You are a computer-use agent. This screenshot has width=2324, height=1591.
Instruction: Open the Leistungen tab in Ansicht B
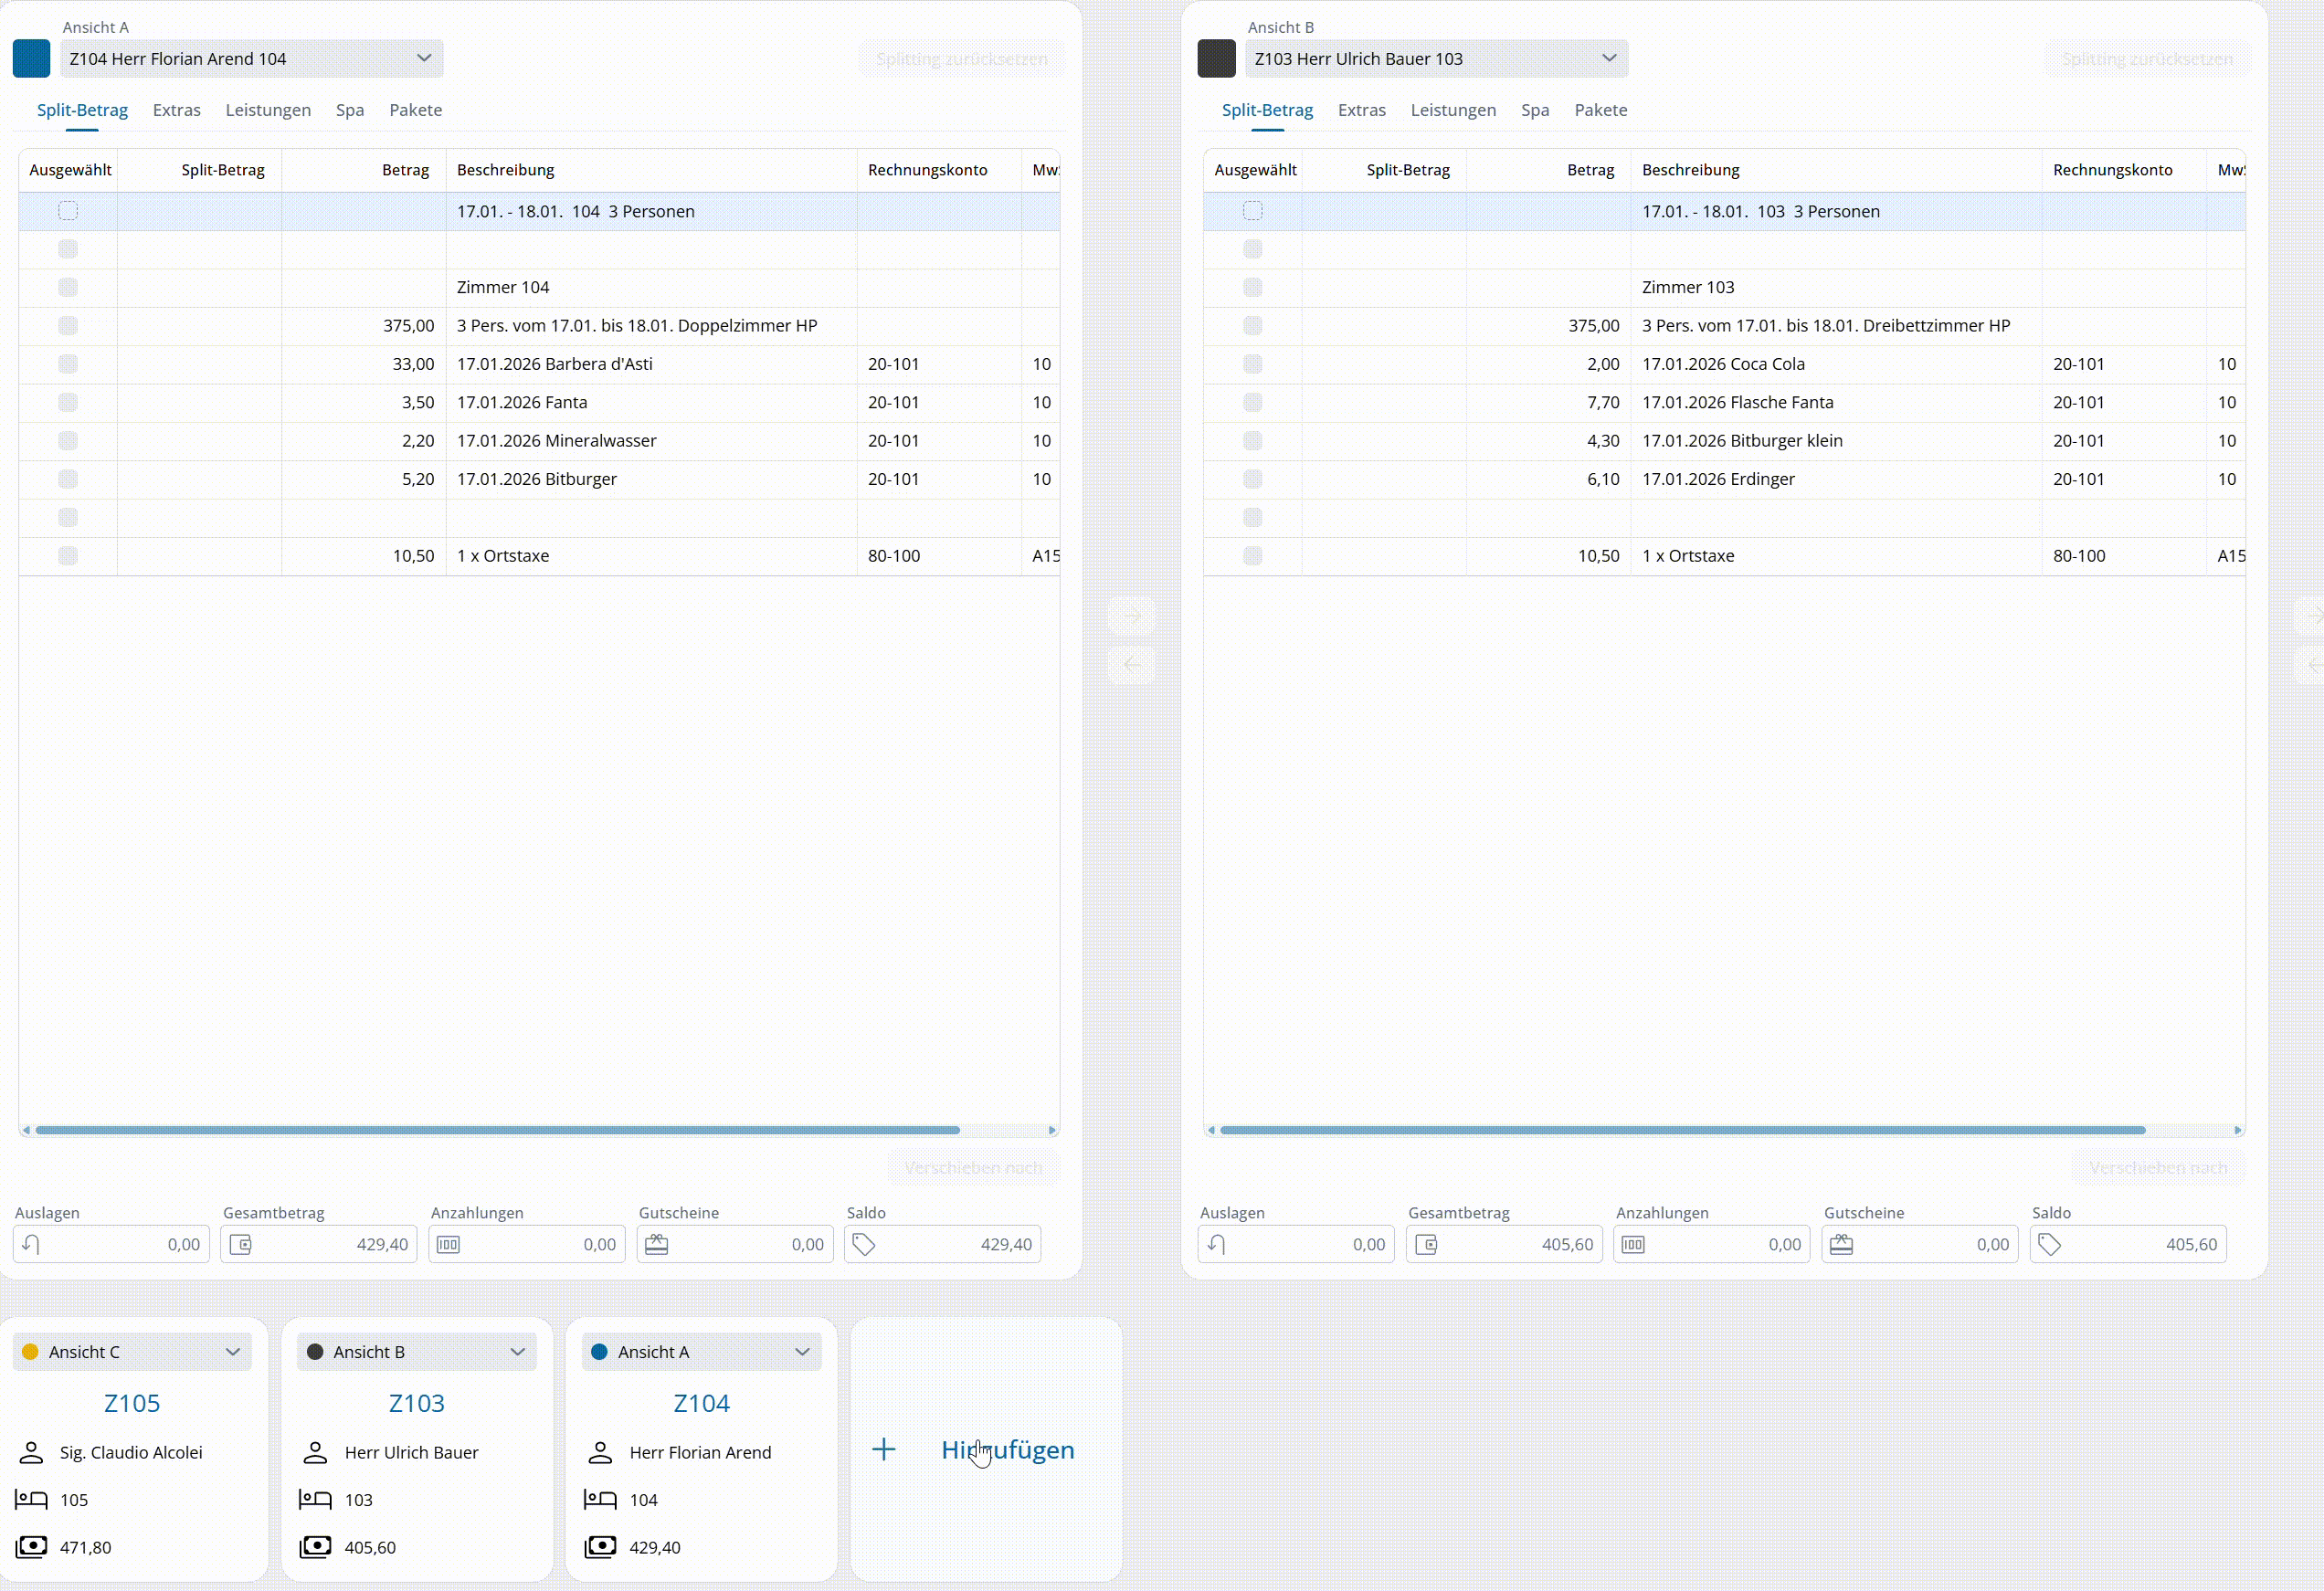pos(1453,110)
